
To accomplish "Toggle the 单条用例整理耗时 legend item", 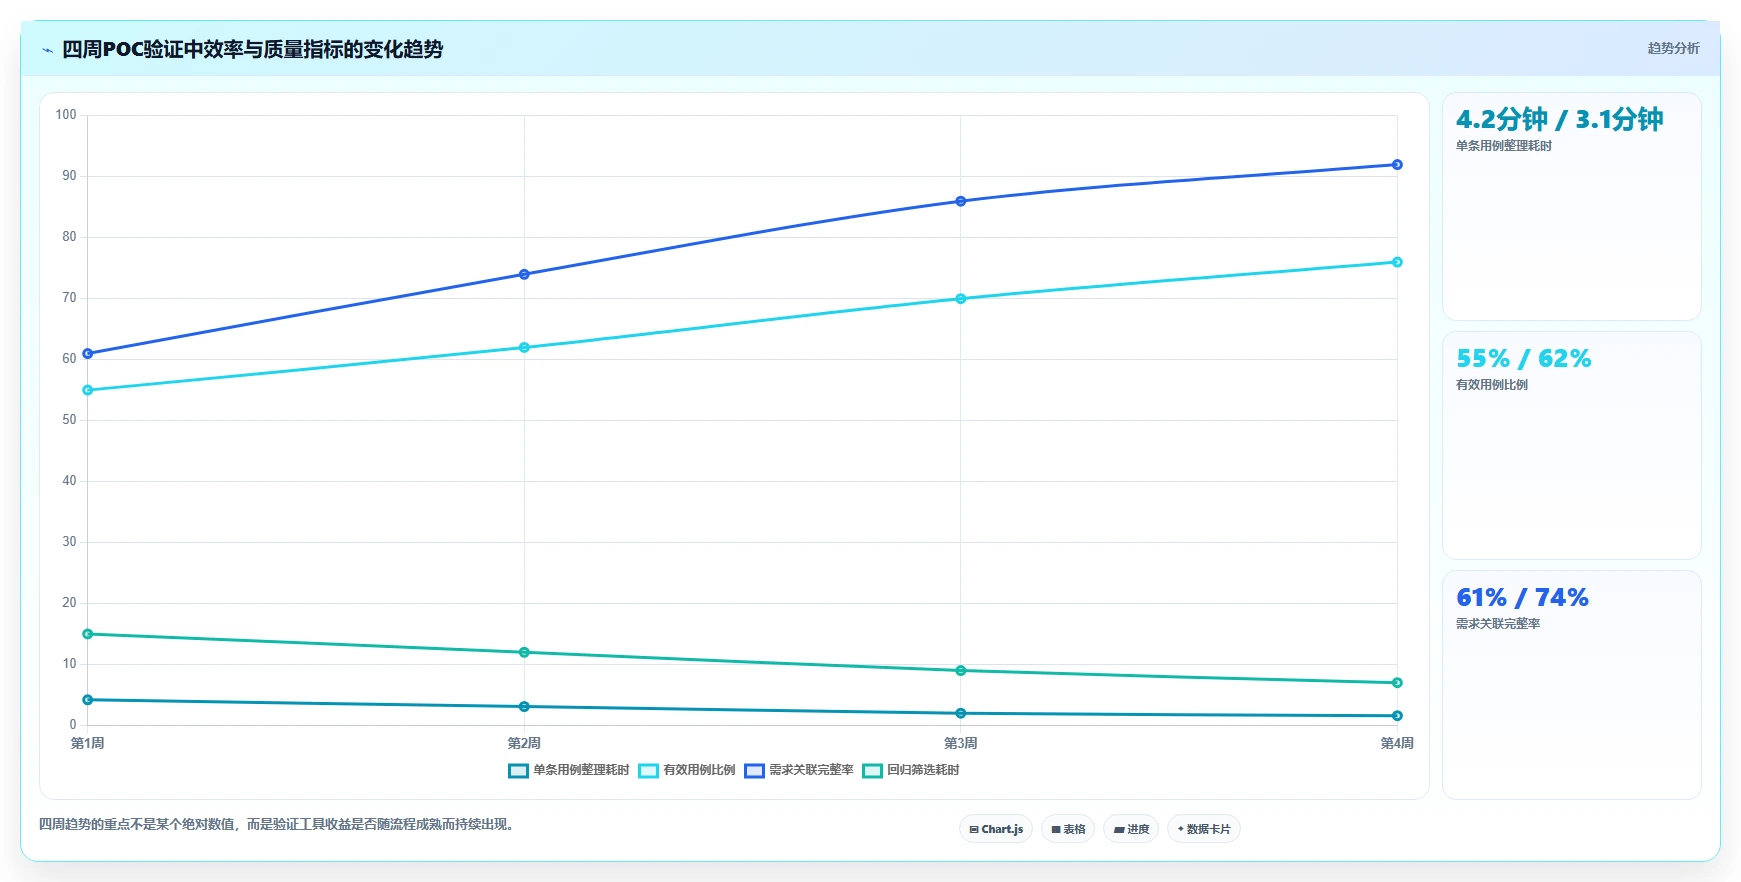I will point(568,770).
